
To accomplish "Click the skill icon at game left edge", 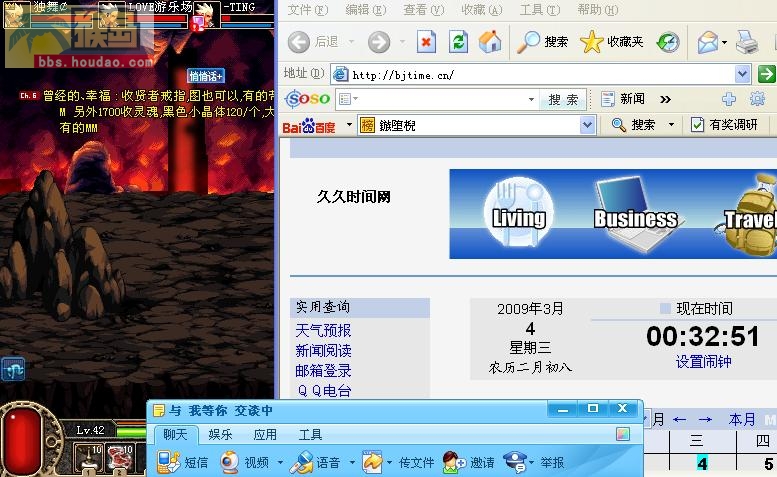I will [x=13, y=370].
